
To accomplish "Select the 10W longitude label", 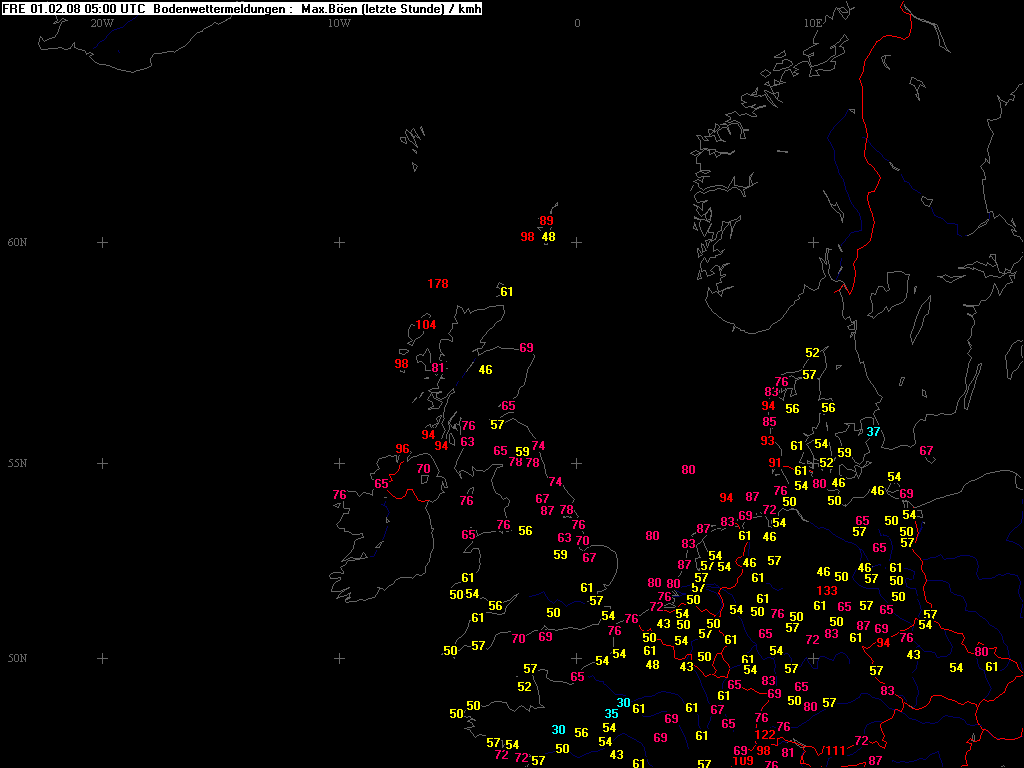I will tap(339, 23).
